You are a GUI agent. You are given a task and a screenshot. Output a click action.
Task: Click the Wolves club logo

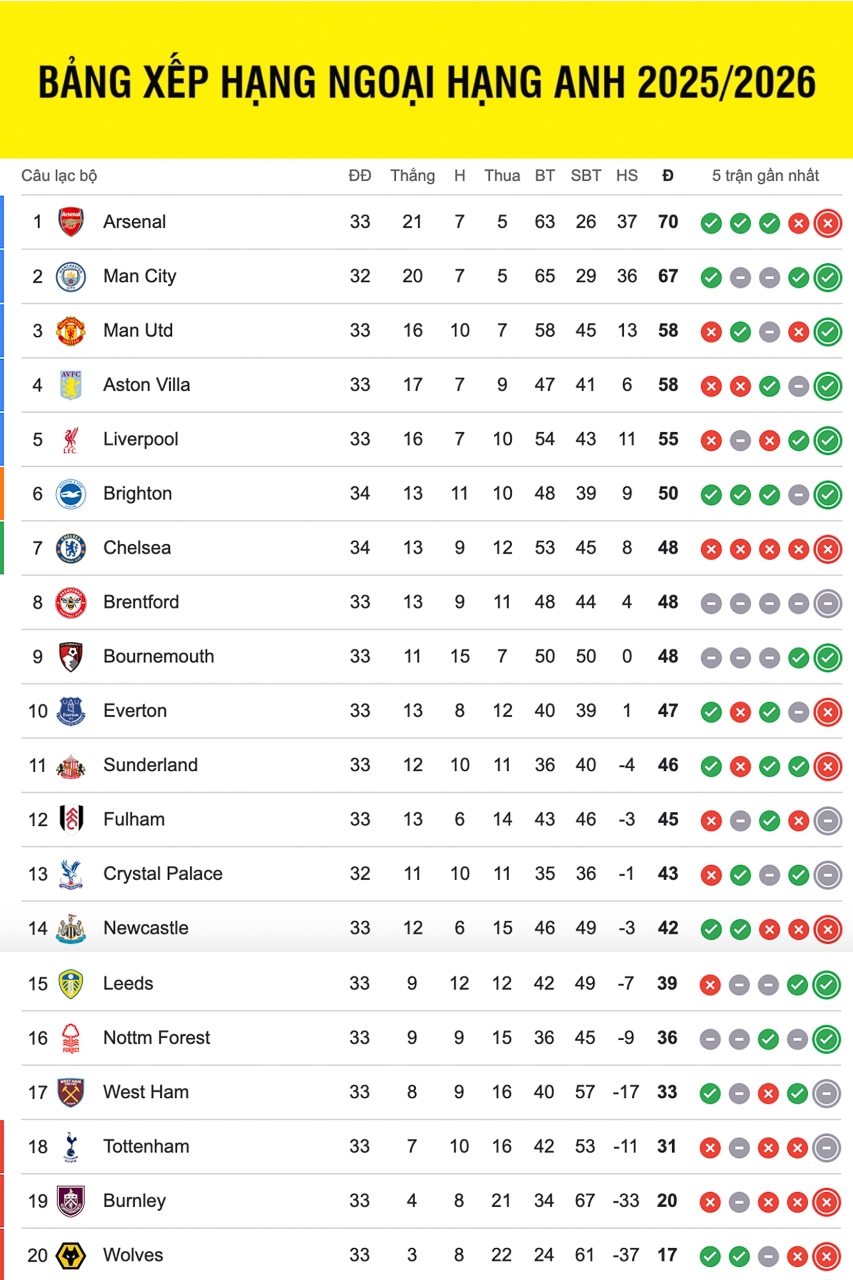(70, 1255)
